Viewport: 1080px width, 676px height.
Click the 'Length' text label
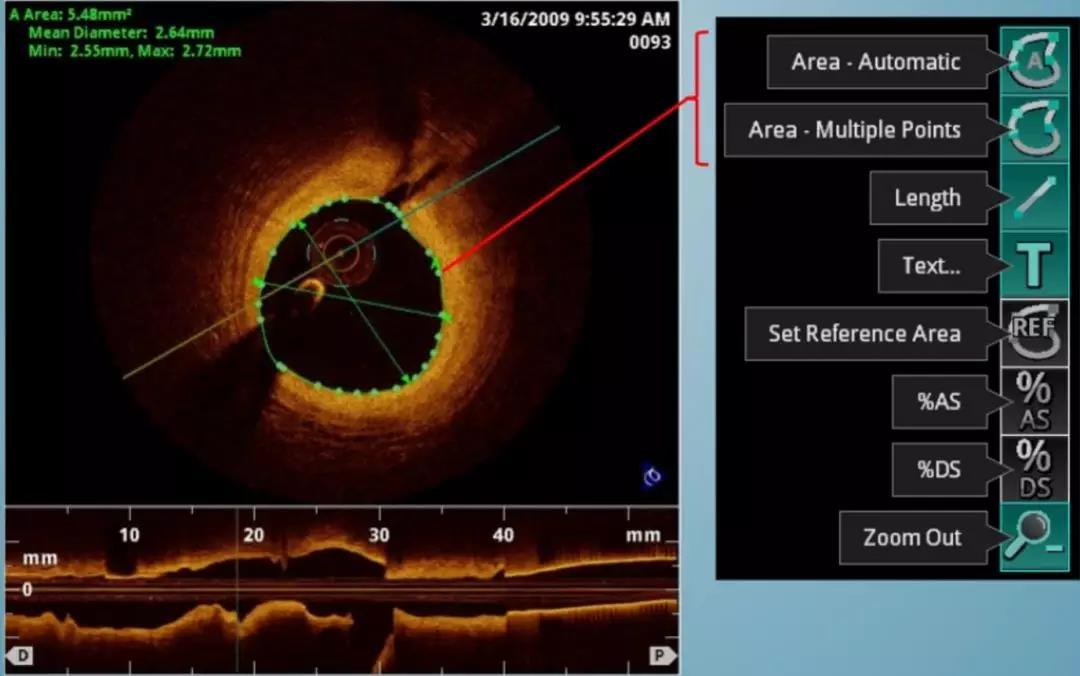(x=927, y=198)
